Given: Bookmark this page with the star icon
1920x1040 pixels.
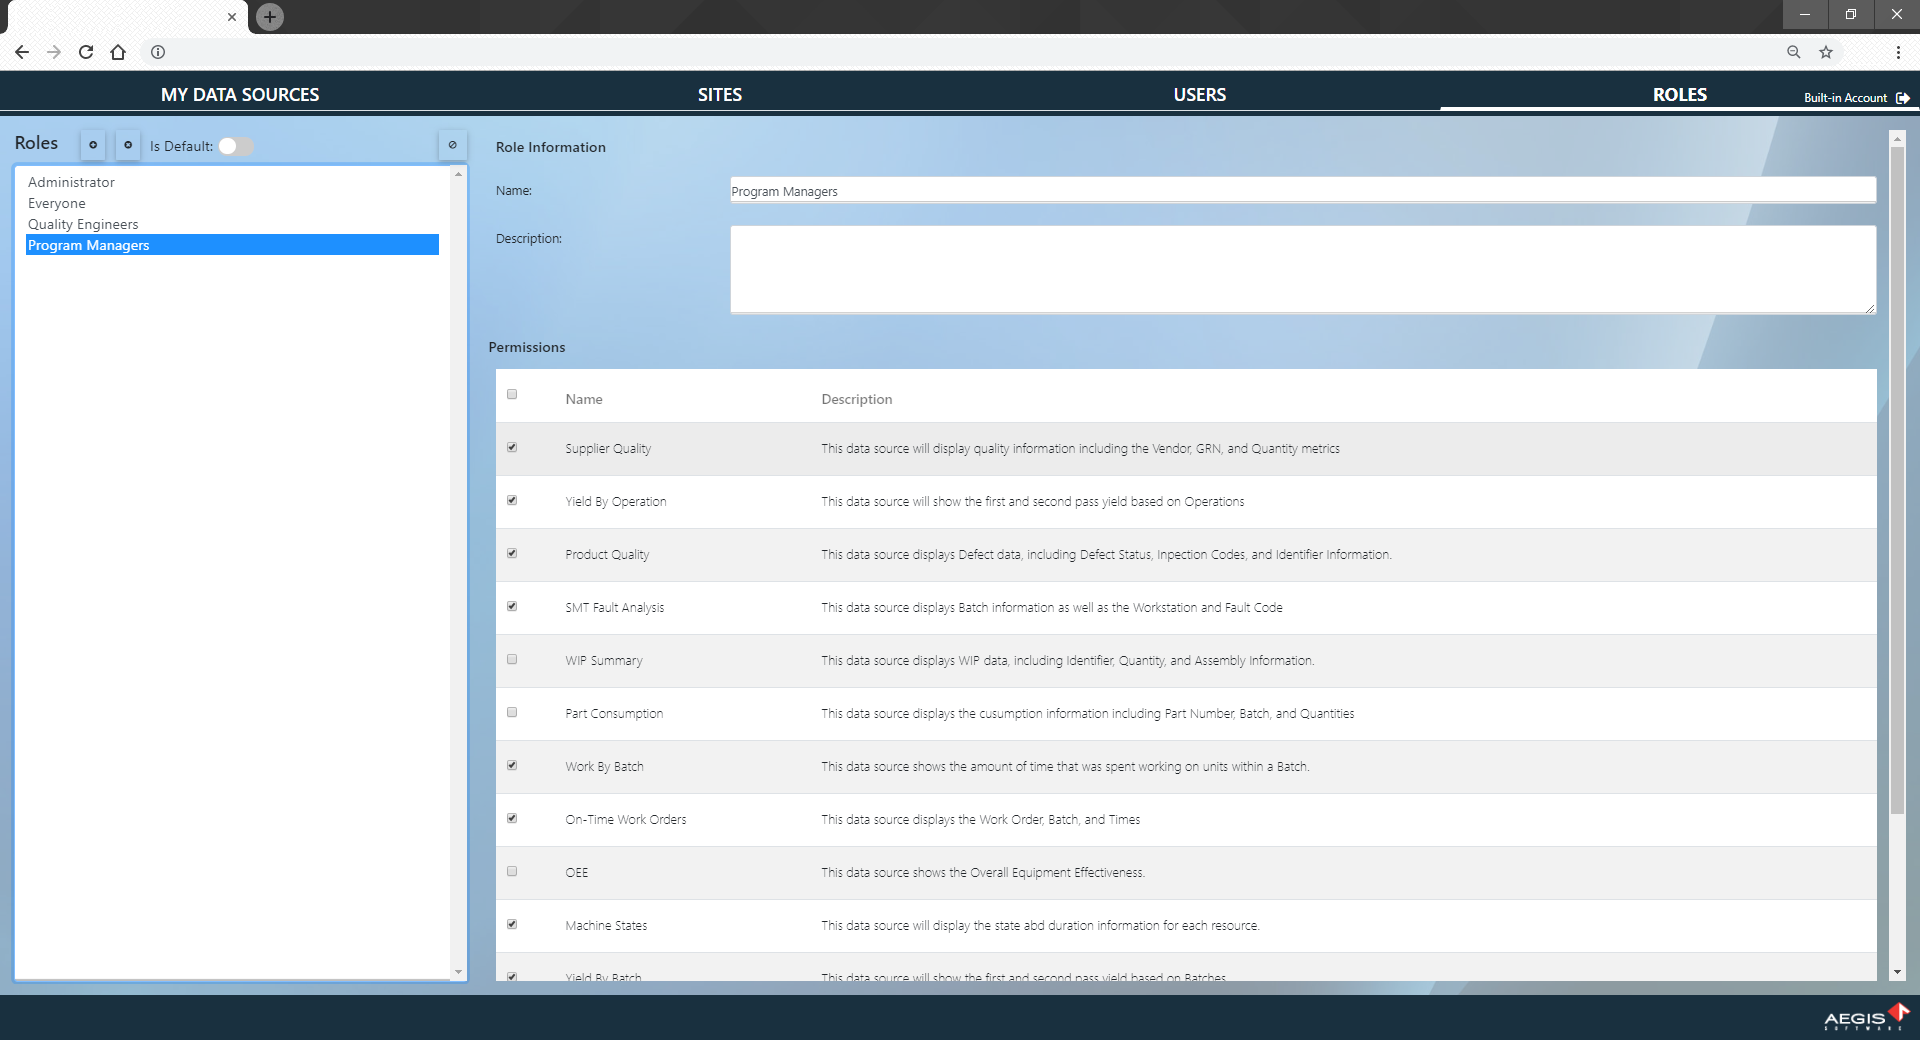Looking at the screenshot, I should point(1826,52).
